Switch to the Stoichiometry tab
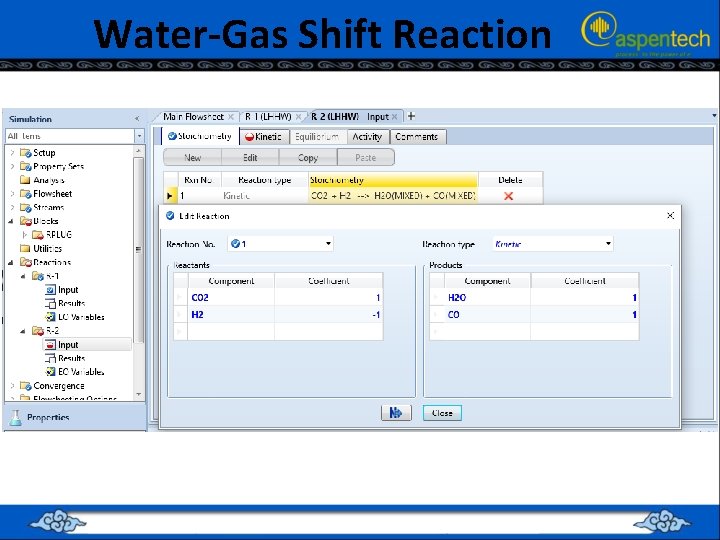720x540 pixels. tap(200, 136)
